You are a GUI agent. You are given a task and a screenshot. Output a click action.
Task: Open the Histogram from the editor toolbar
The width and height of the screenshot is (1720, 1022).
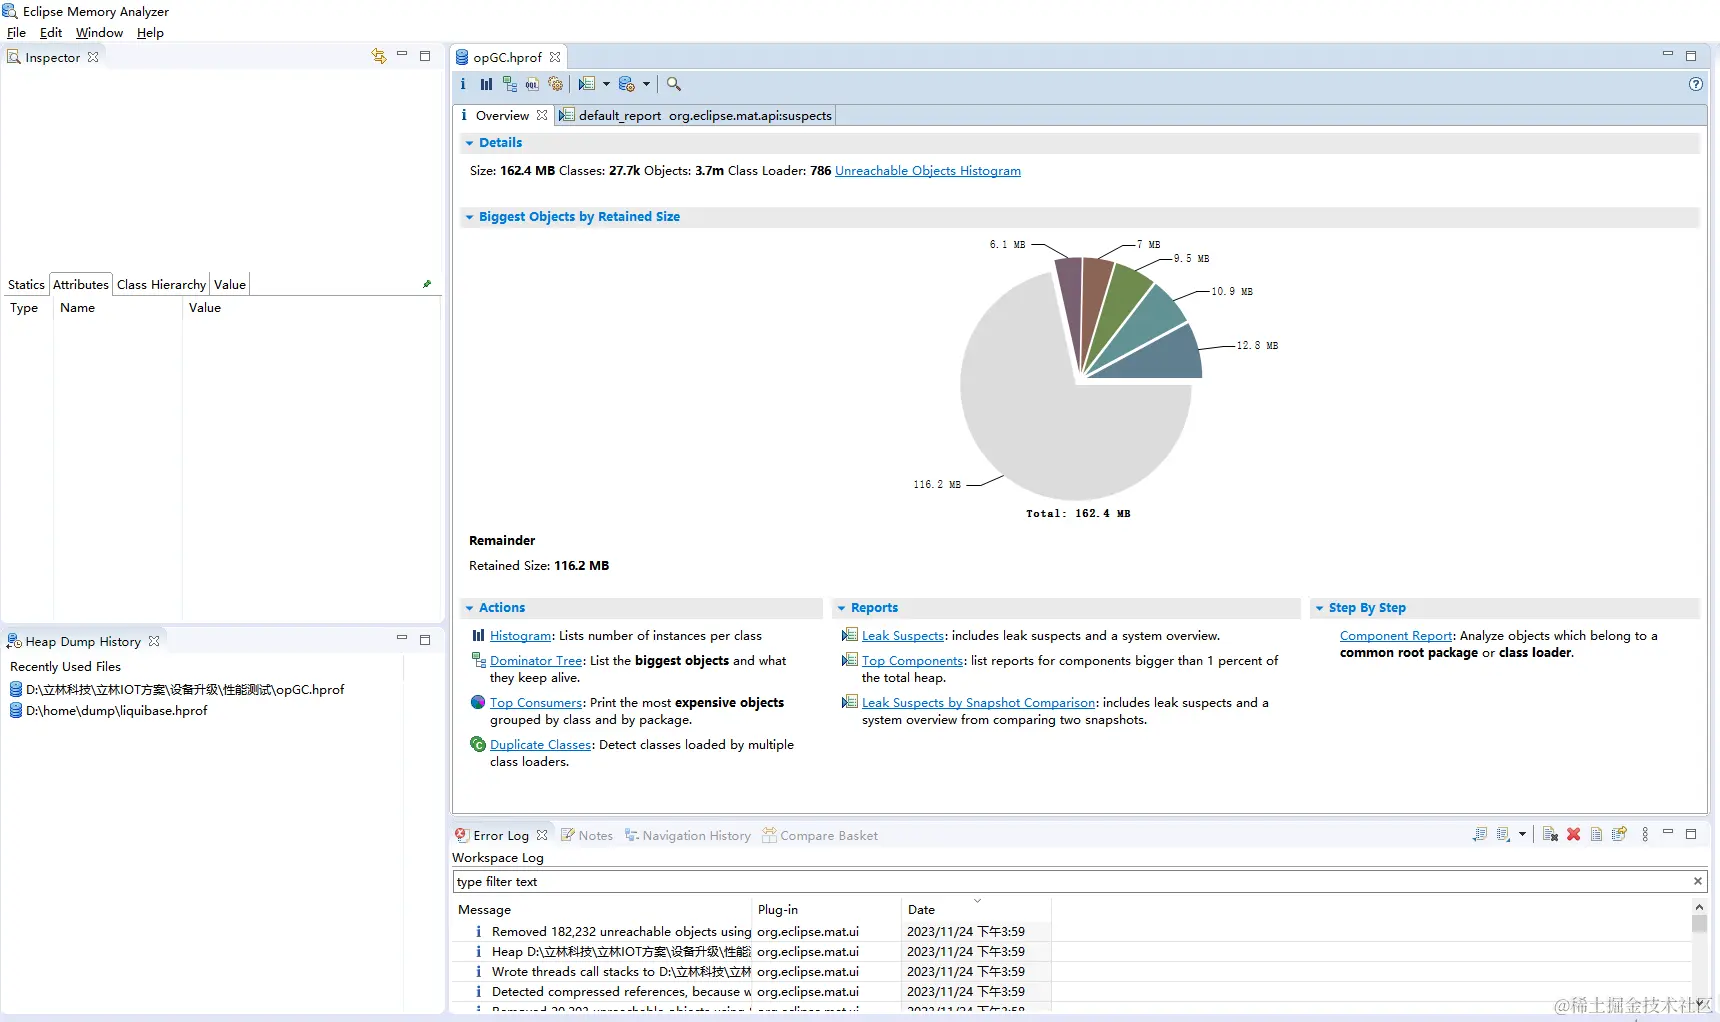click(x=486, y=84)
